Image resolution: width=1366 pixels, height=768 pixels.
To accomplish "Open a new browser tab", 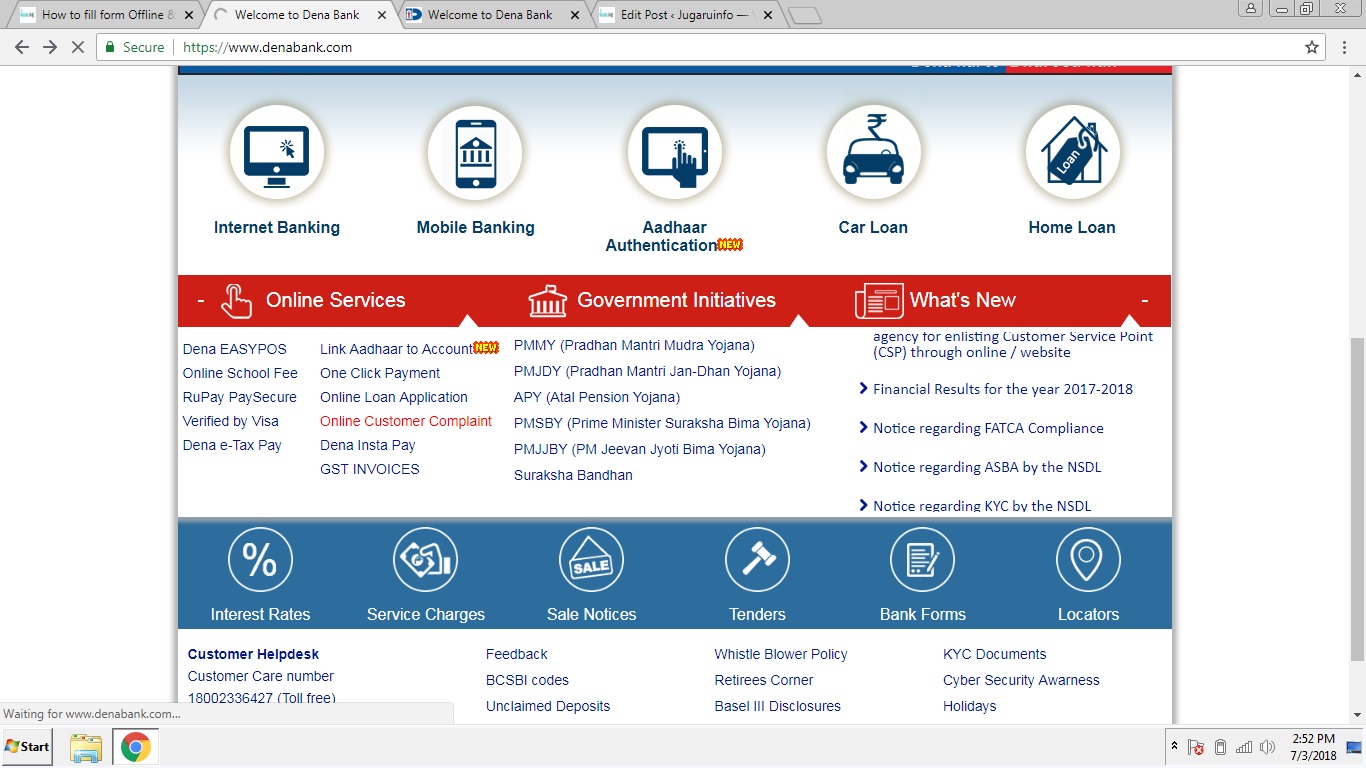I will 804,15.
